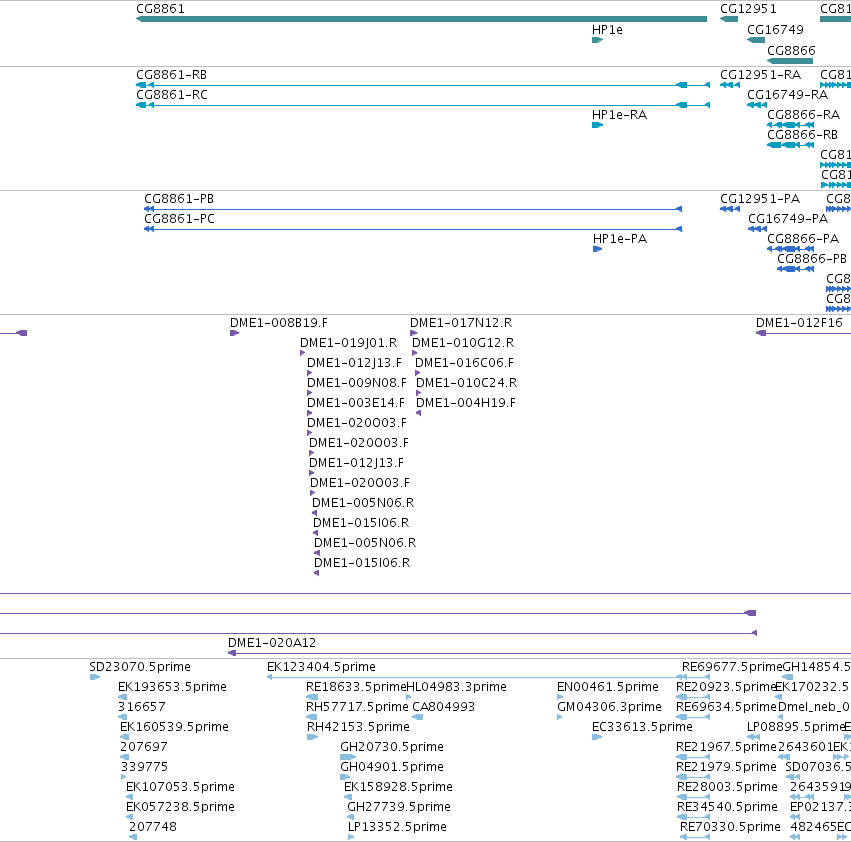This screenshot has width=851, height=842.
Task: Select feature DME1-003E14.F
Action: click(x=355, y=403)
